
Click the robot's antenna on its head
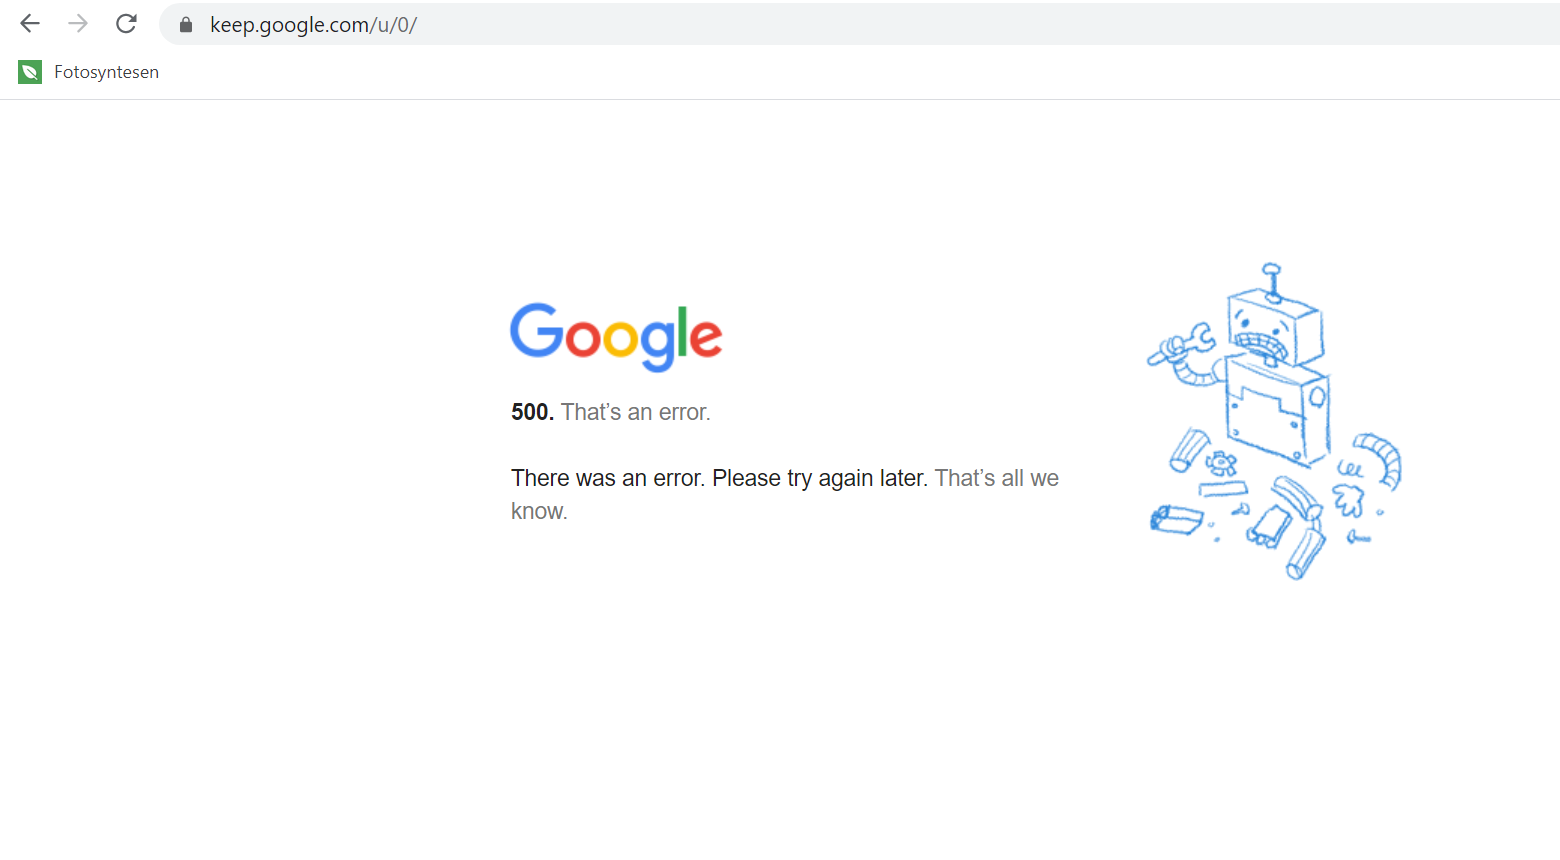click(1272, 282)
